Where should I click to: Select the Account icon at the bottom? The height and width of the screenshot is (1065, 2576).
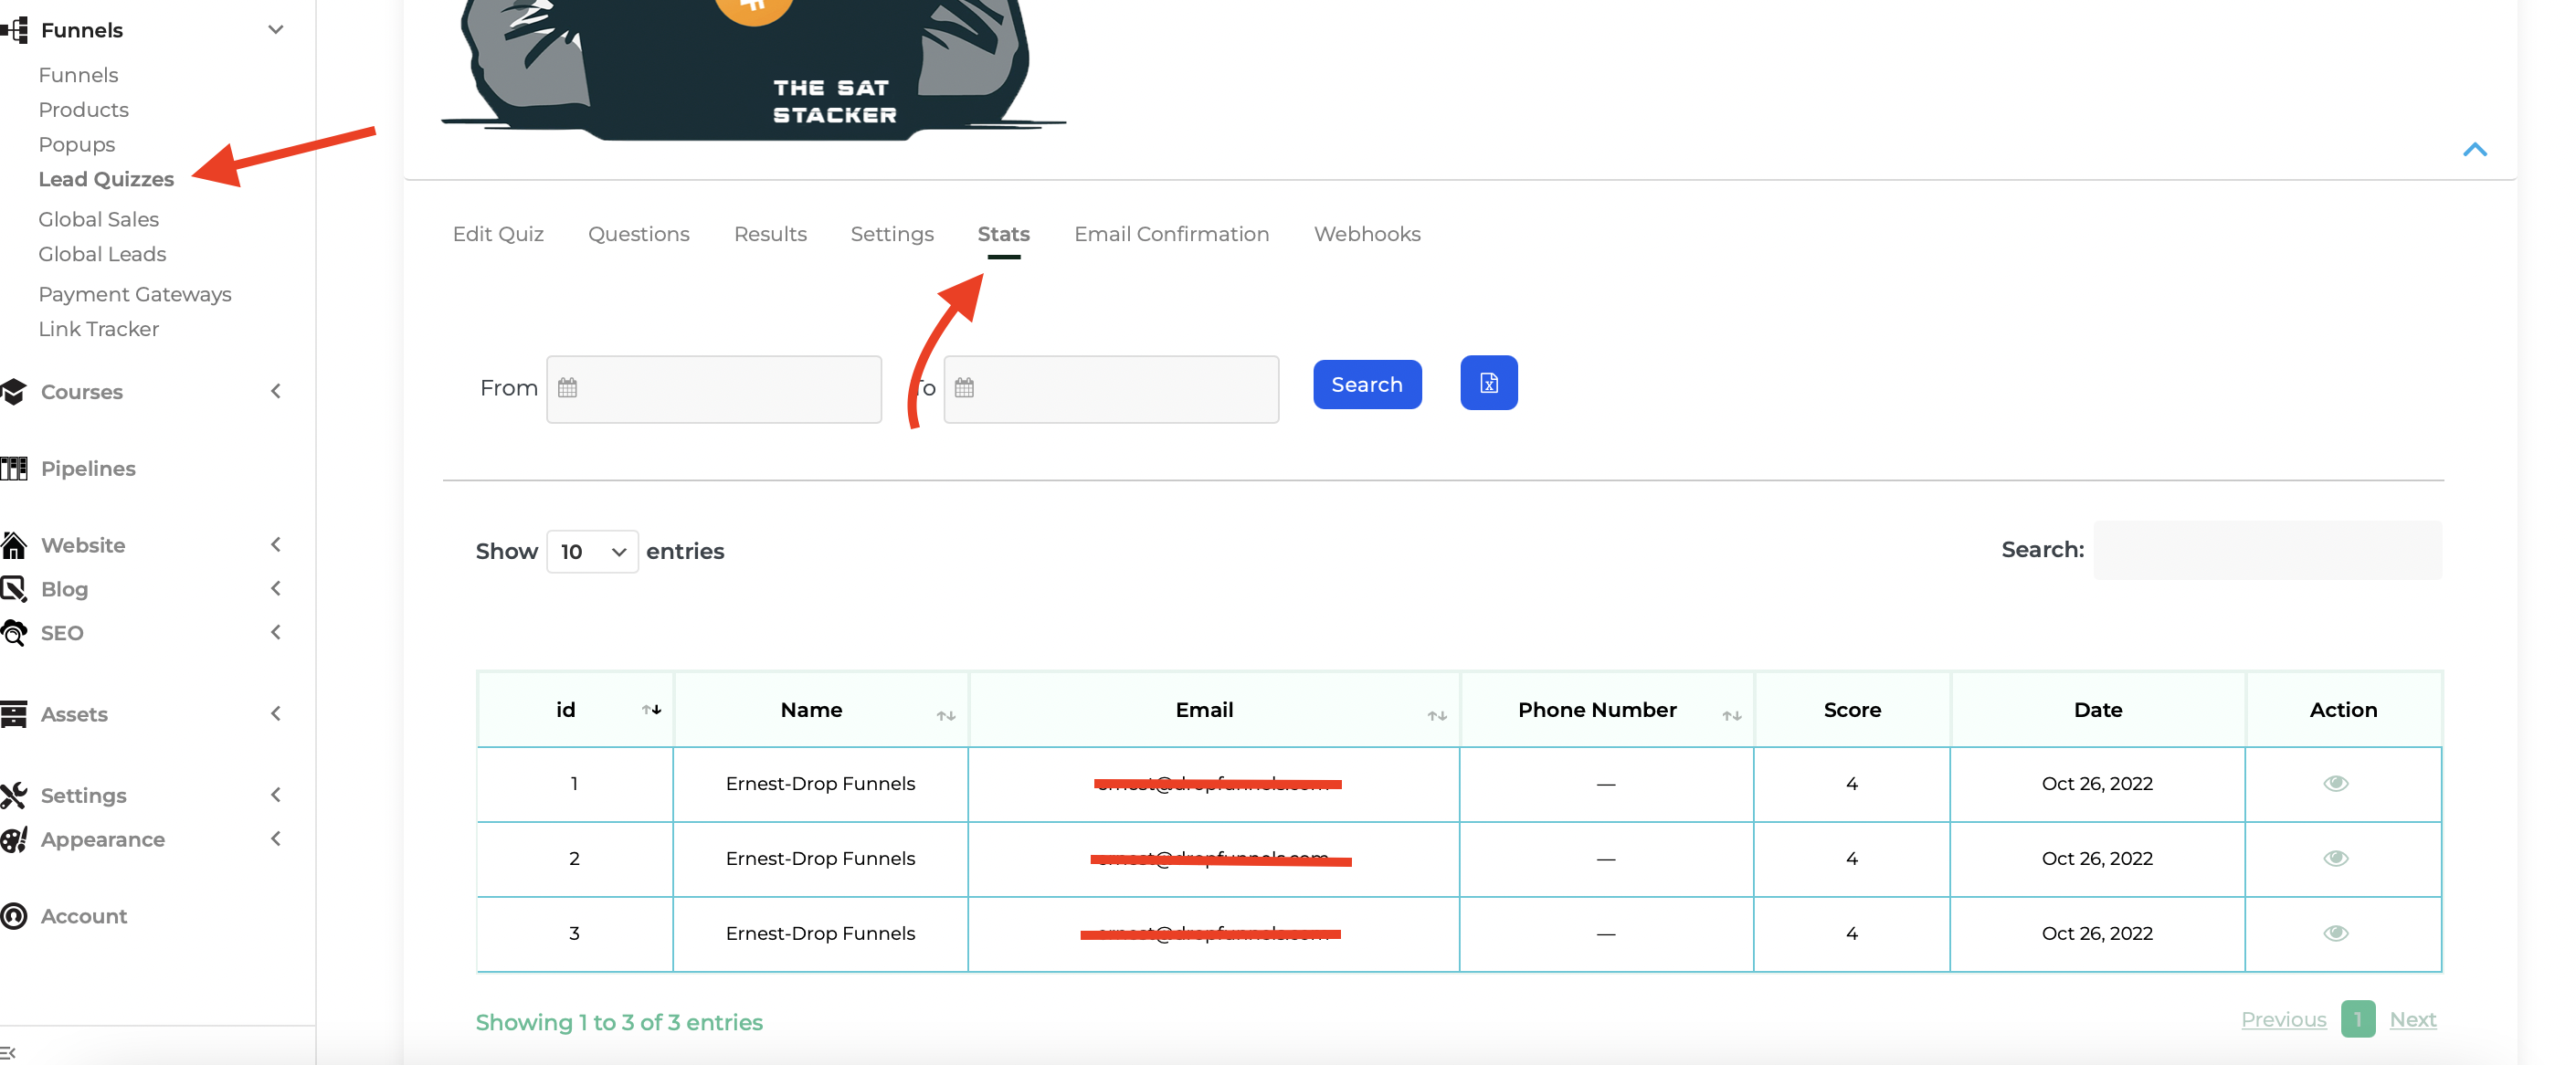click(x=14, y=916)
